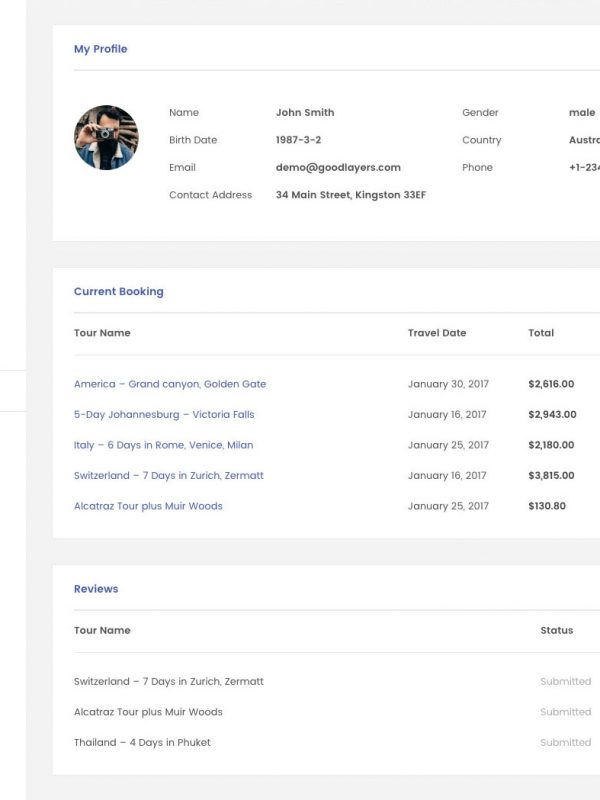The image size is (600, 800).
Task: Select Italy – 6 Days in Rome booking link
Action: tap(163, 445)
